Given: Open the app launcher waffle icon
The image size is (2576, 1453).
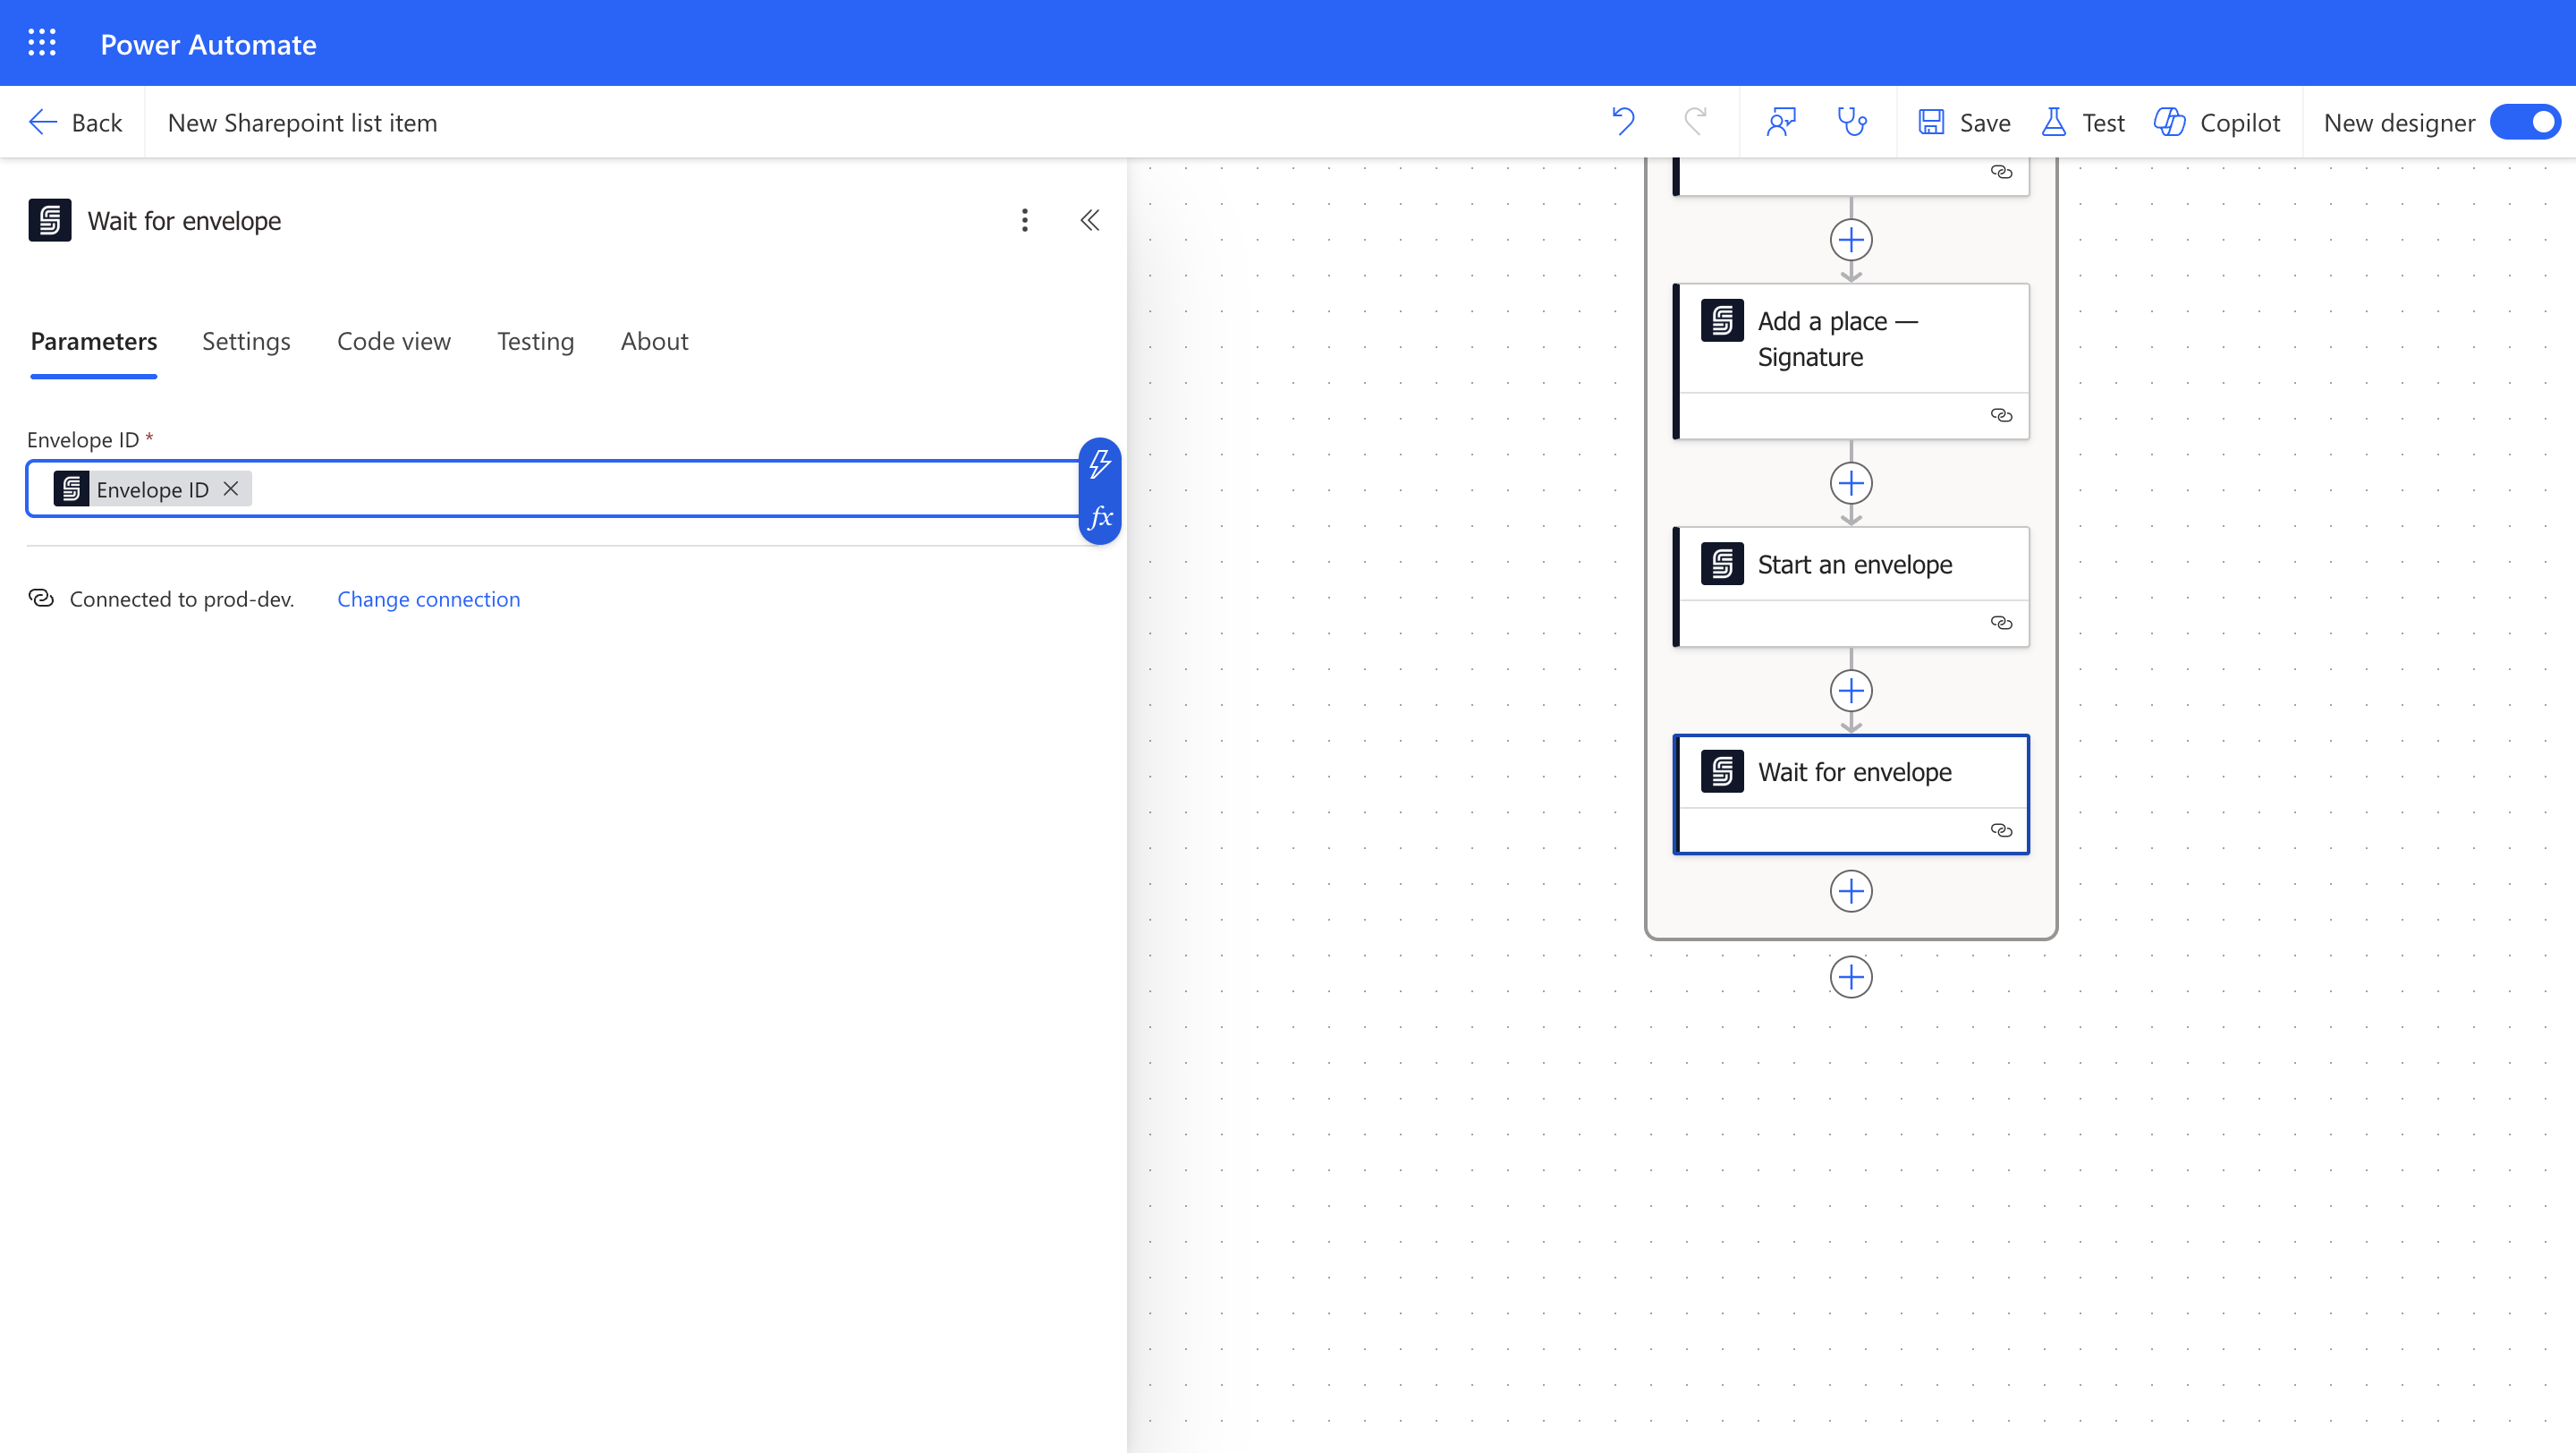Looking at the screenshot, I should point(42,43).
